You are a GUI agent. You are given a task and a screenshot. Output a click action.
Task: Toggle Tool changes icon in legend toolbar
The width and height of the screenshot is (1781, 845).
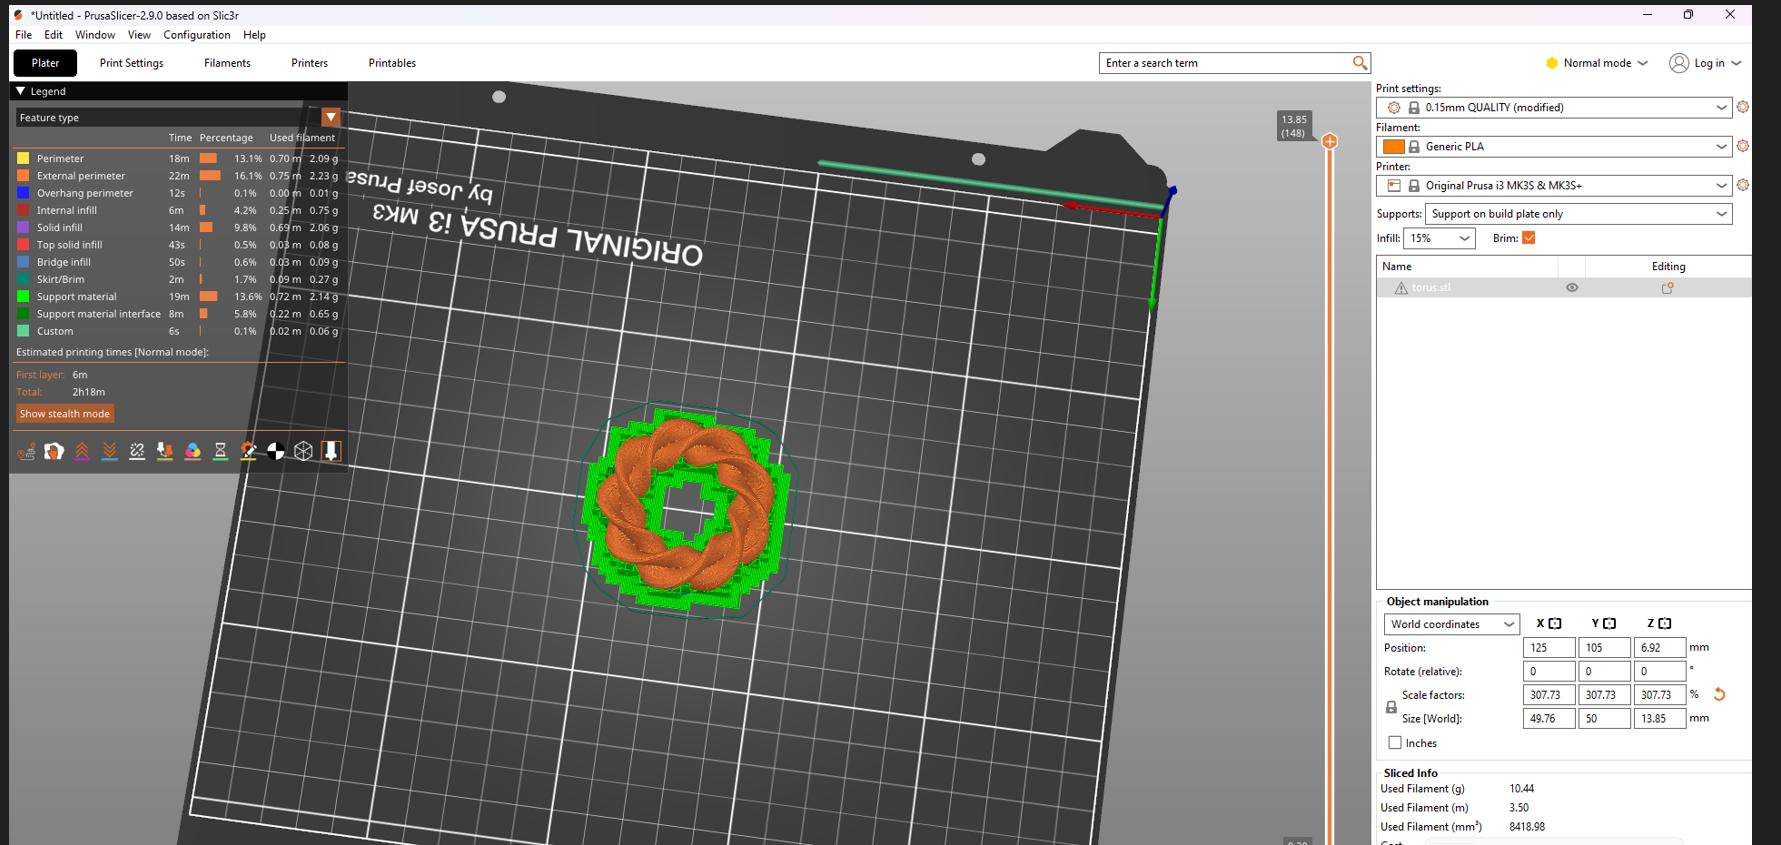click(165, 451)
